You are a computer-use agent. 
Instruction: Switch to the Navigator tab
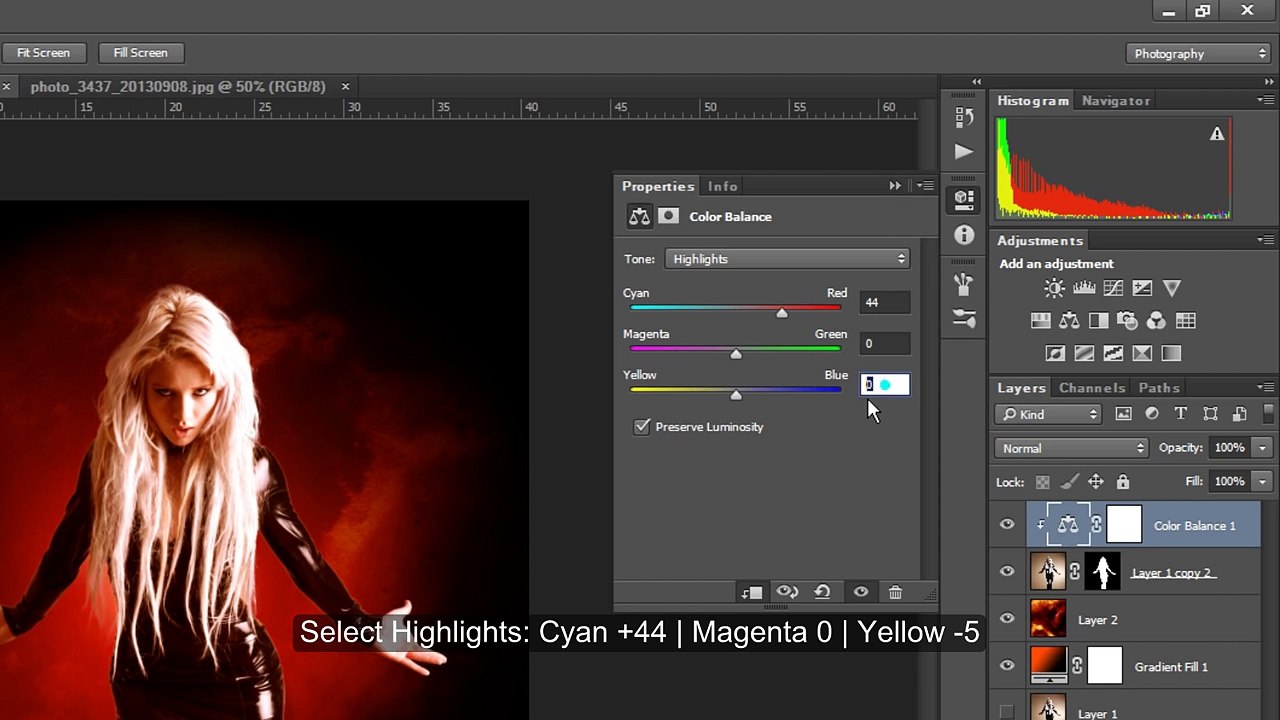point(1116,101)
